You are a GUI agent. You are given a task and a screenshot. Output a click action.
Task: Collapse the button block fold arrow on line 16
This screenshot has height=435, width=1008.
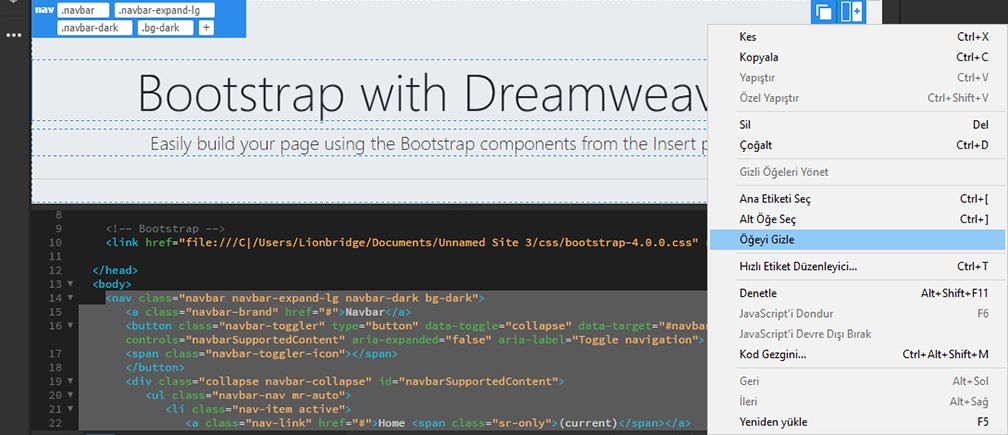pos(70,326)
